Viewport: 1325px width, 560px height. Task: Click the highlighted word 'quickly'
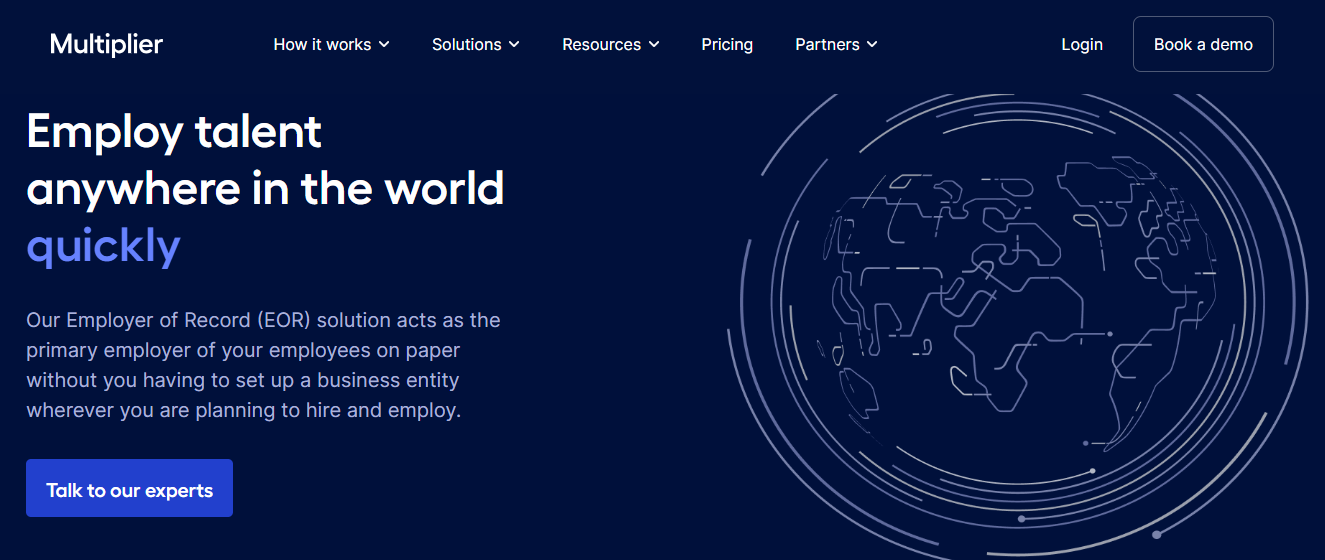click(x=103, y=245)
